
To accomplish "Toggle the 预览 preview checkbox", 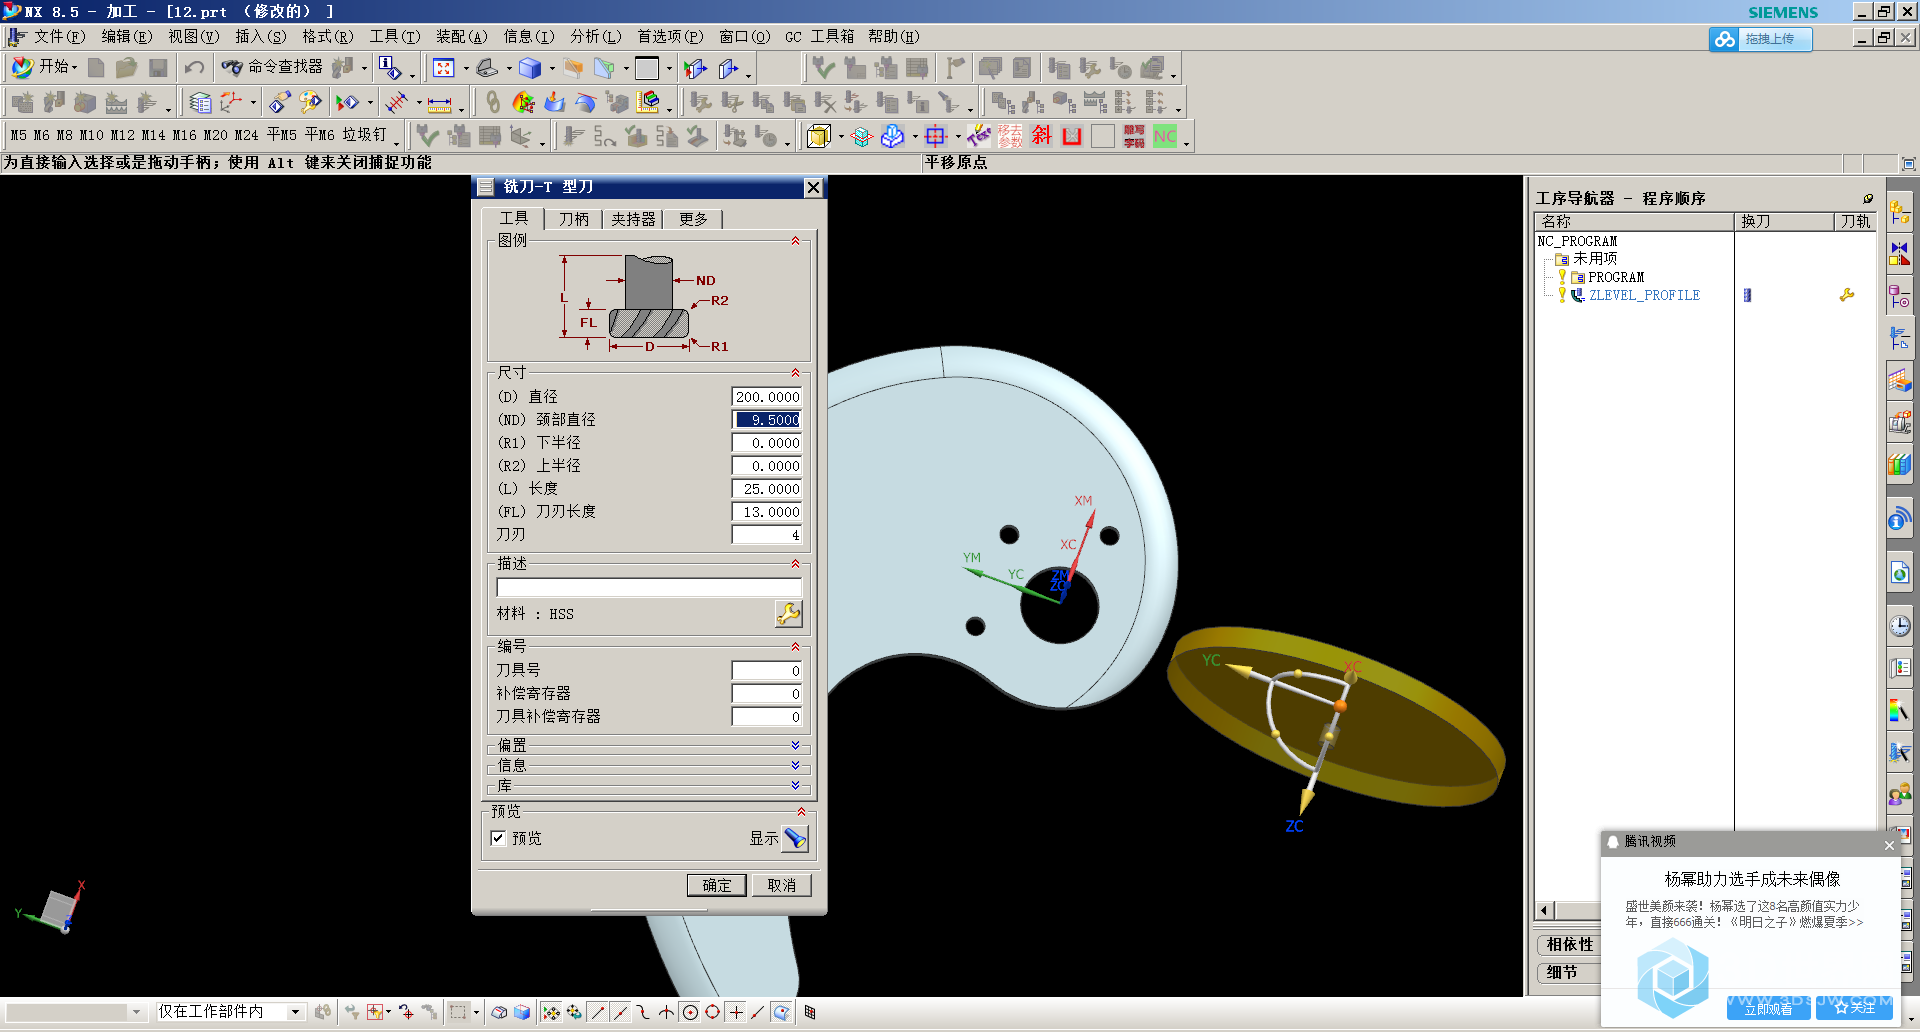I will click(x=498, y=838).
